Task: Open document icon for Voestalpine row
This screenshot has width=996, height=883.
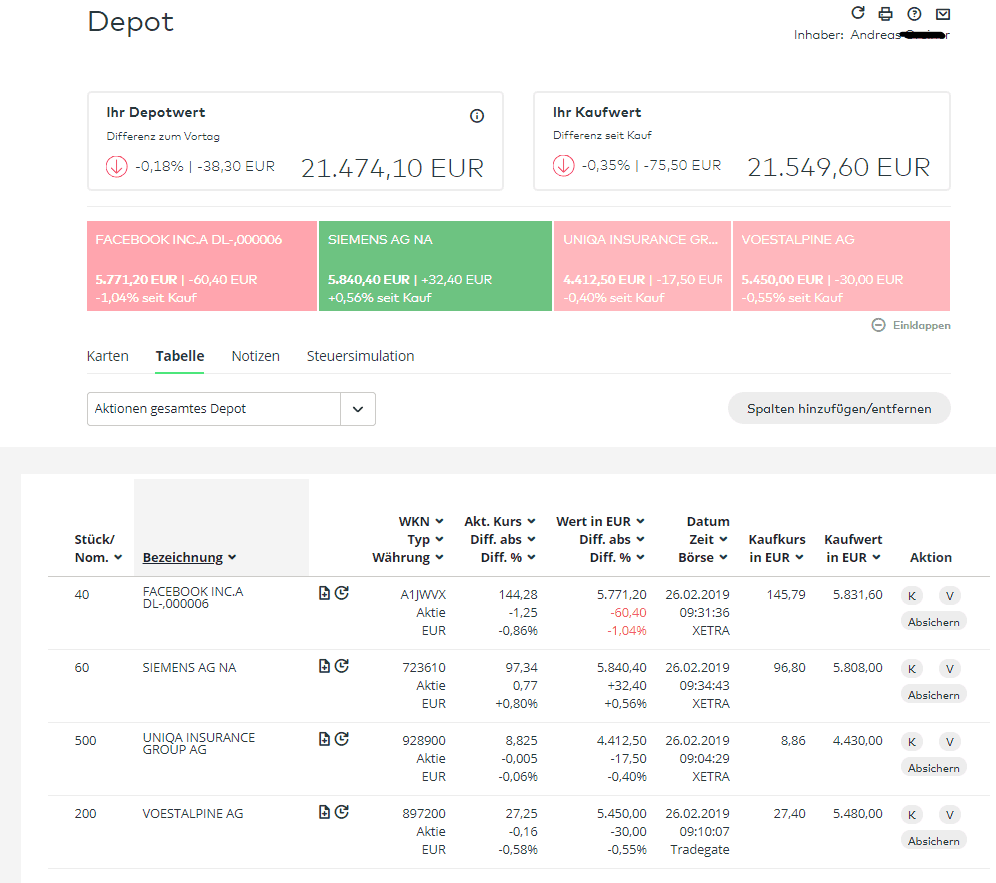Action: click(x=324, y=812)
